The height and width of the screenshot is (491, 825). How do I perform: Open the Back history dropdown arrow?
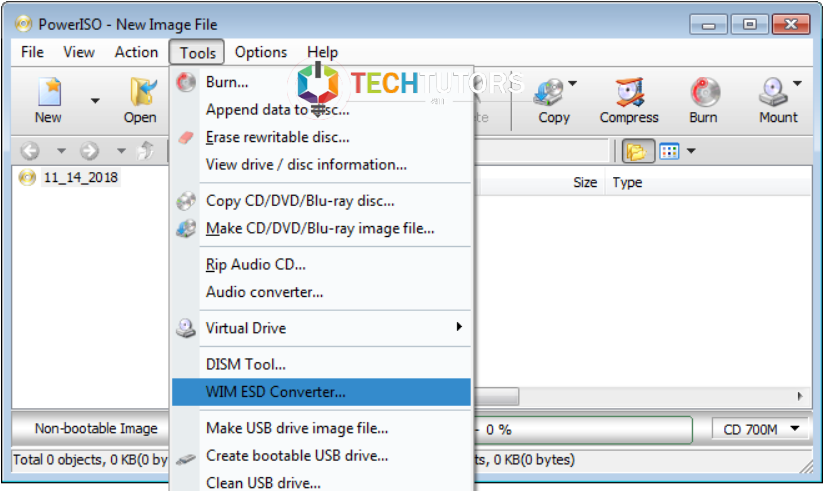62,152
